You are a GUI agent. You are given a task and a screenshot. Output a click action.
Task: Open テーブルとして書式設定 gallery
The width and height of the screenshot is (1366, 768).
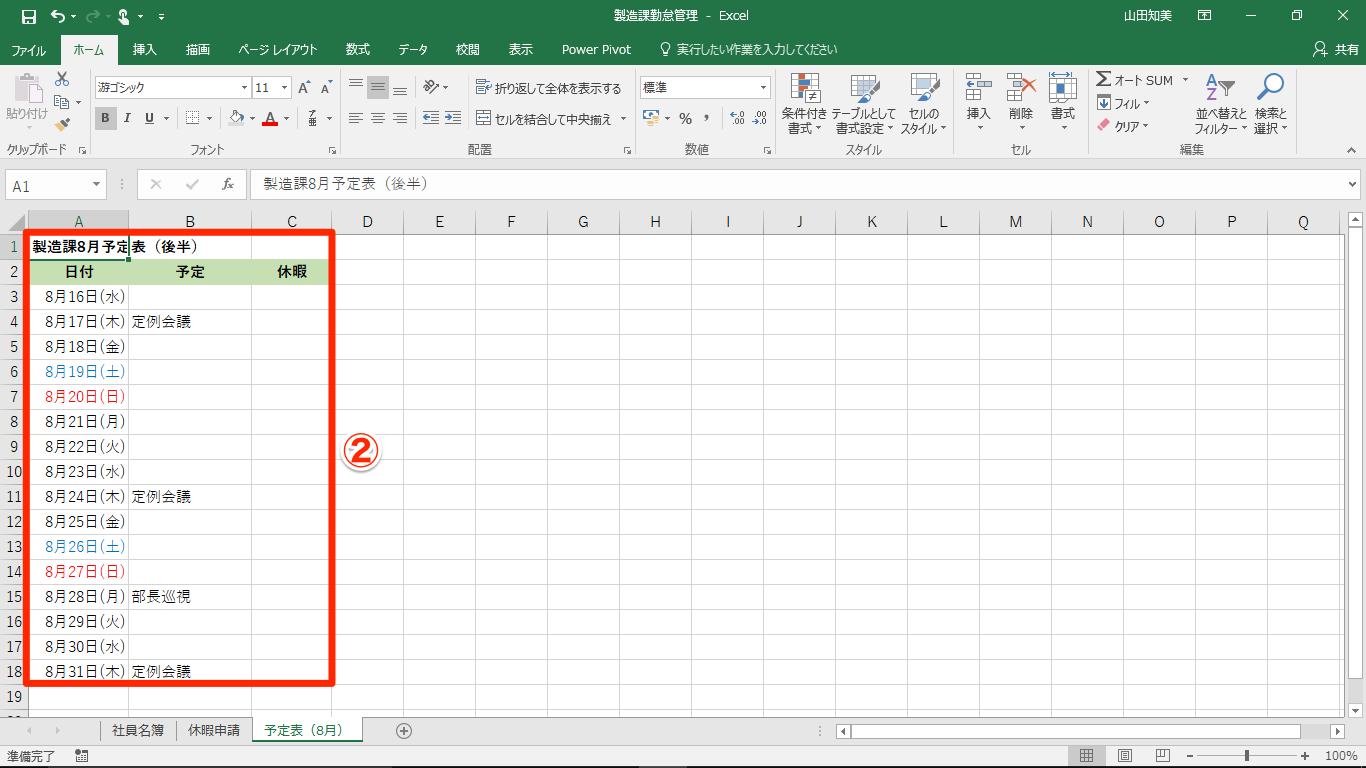[865, 104]
